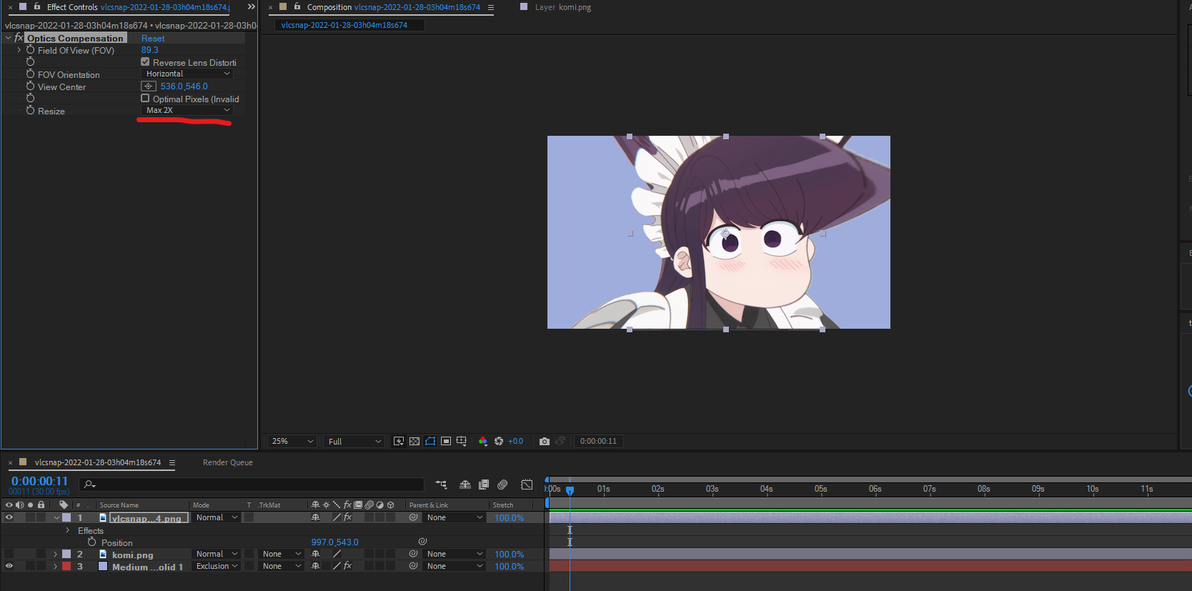The image size is (1192, 591).
Task: Click the red label swatch of layer 3
Action: 66,566
